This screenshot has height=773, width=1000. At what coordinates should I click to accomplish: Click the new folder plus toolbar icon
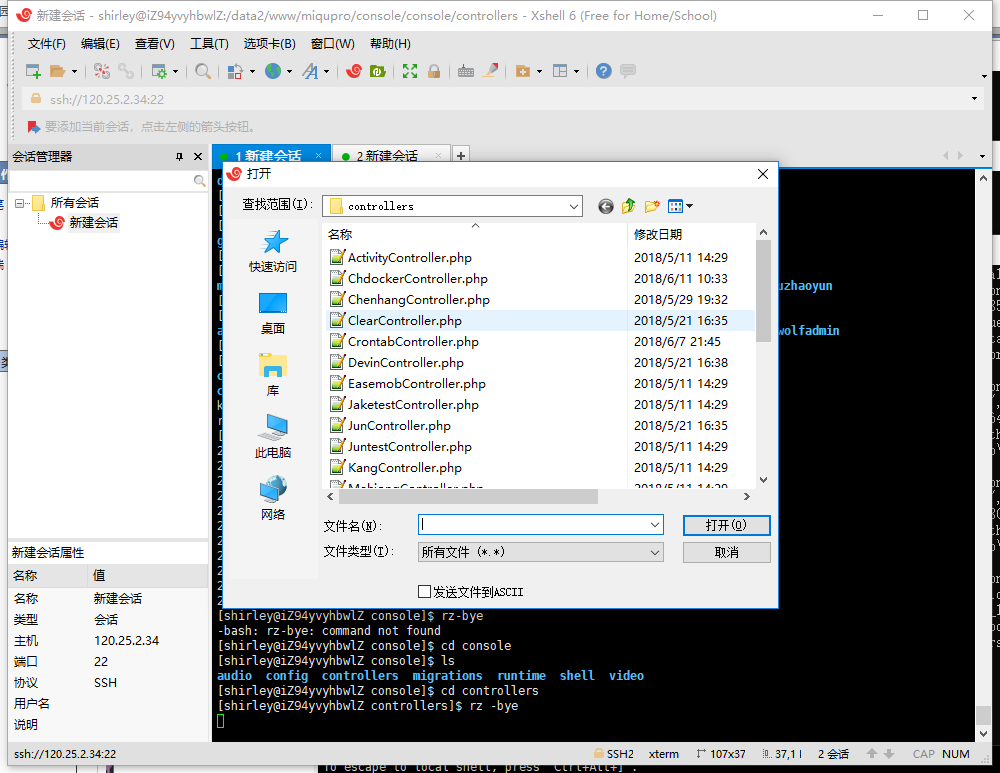click(522, 71)
